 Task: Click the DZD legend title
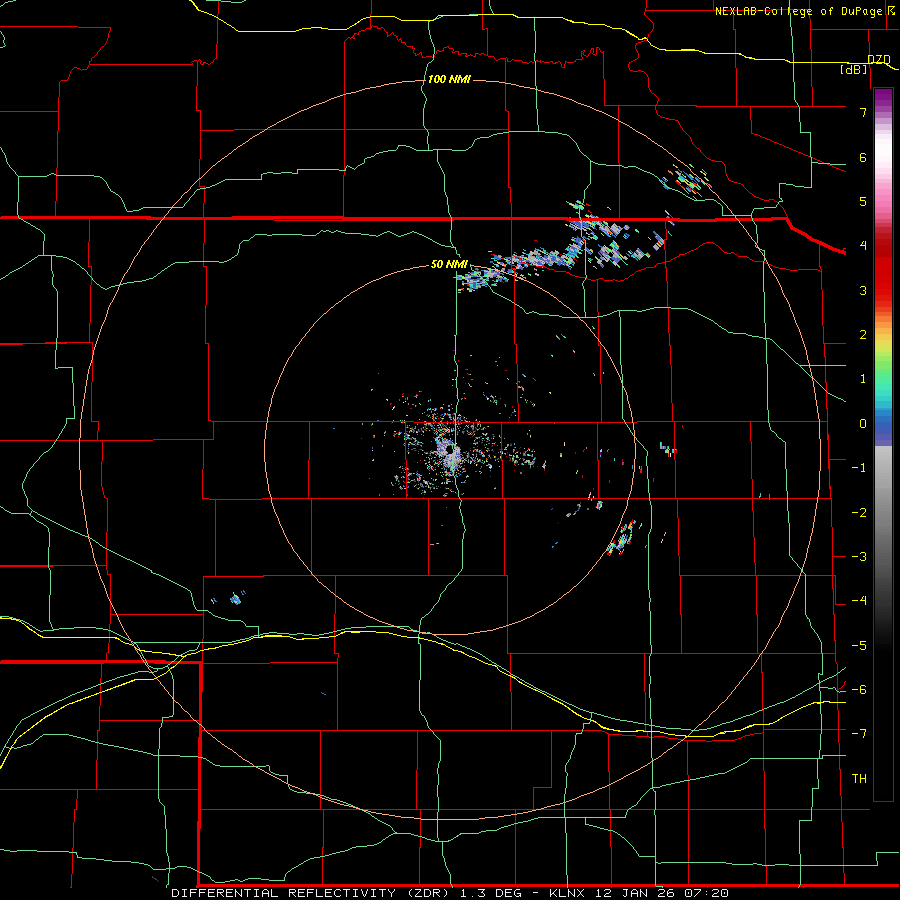pos(879,59)
